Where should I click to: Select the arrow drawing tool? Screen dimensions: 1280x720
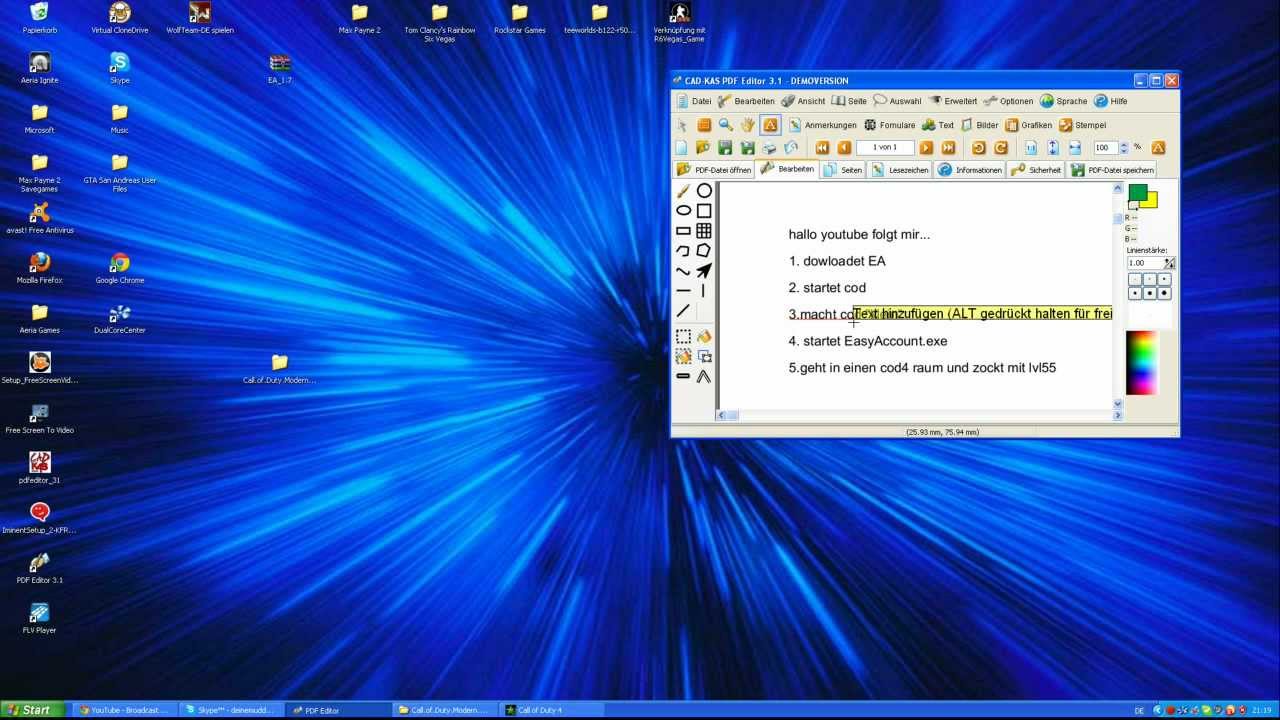coord(704,271)
